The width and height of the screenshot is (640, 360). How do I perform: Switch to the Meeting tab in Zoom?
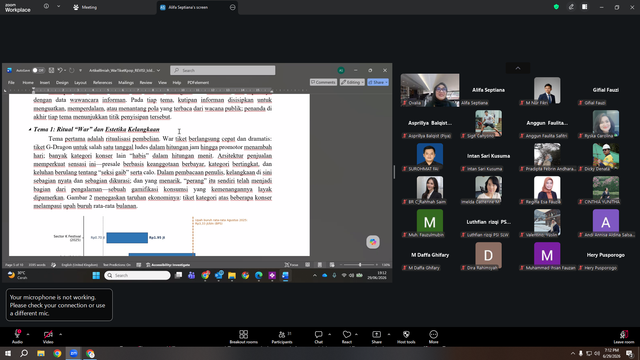pyautogui.click(x=85, y=7)
